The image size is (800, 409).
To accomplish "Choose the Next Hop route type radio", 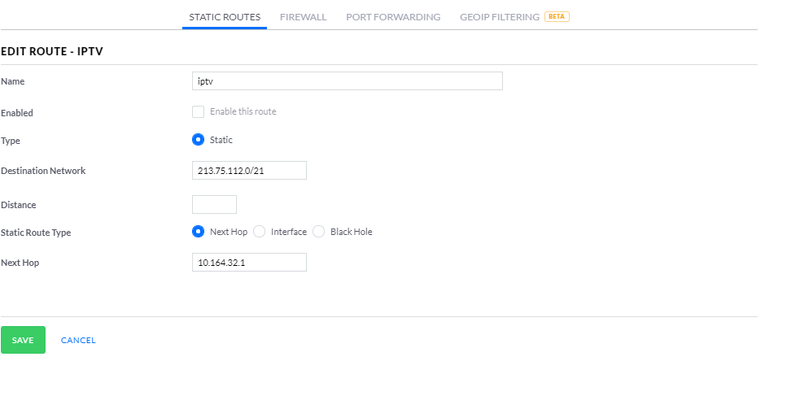I will pos(198,232).
